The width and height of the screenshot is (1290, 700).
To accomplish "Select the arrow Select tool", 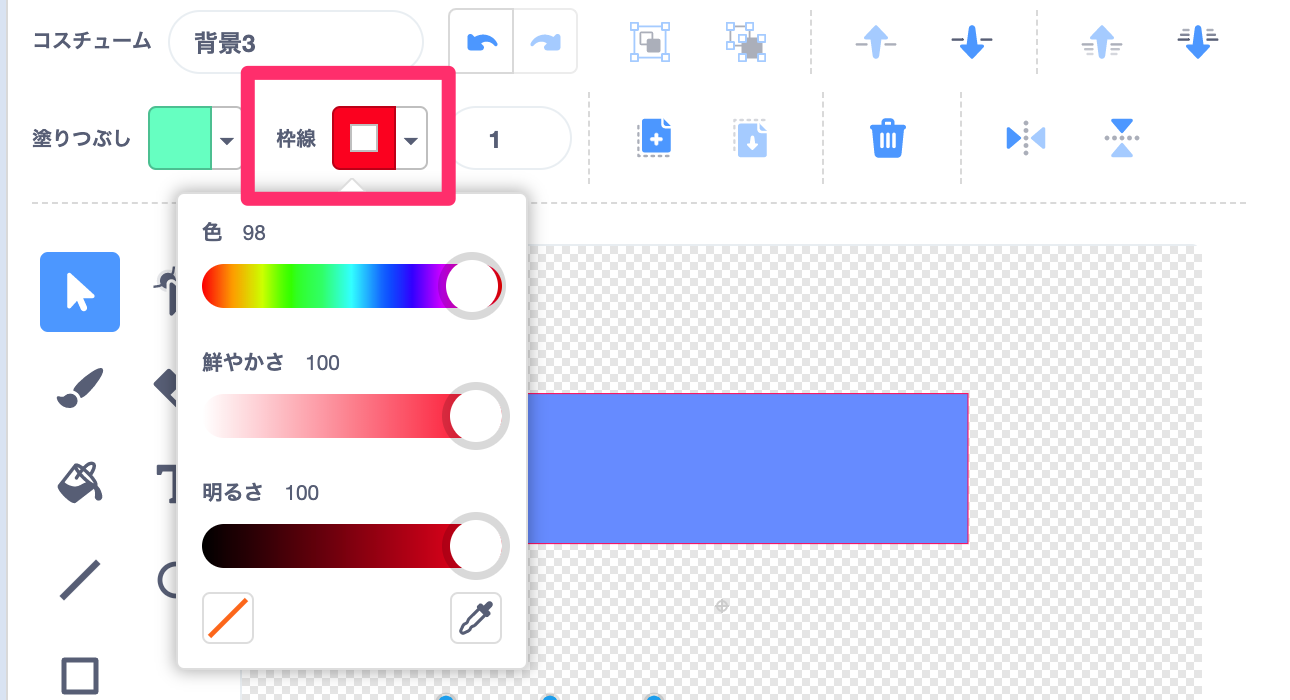I will pos(80,292).
